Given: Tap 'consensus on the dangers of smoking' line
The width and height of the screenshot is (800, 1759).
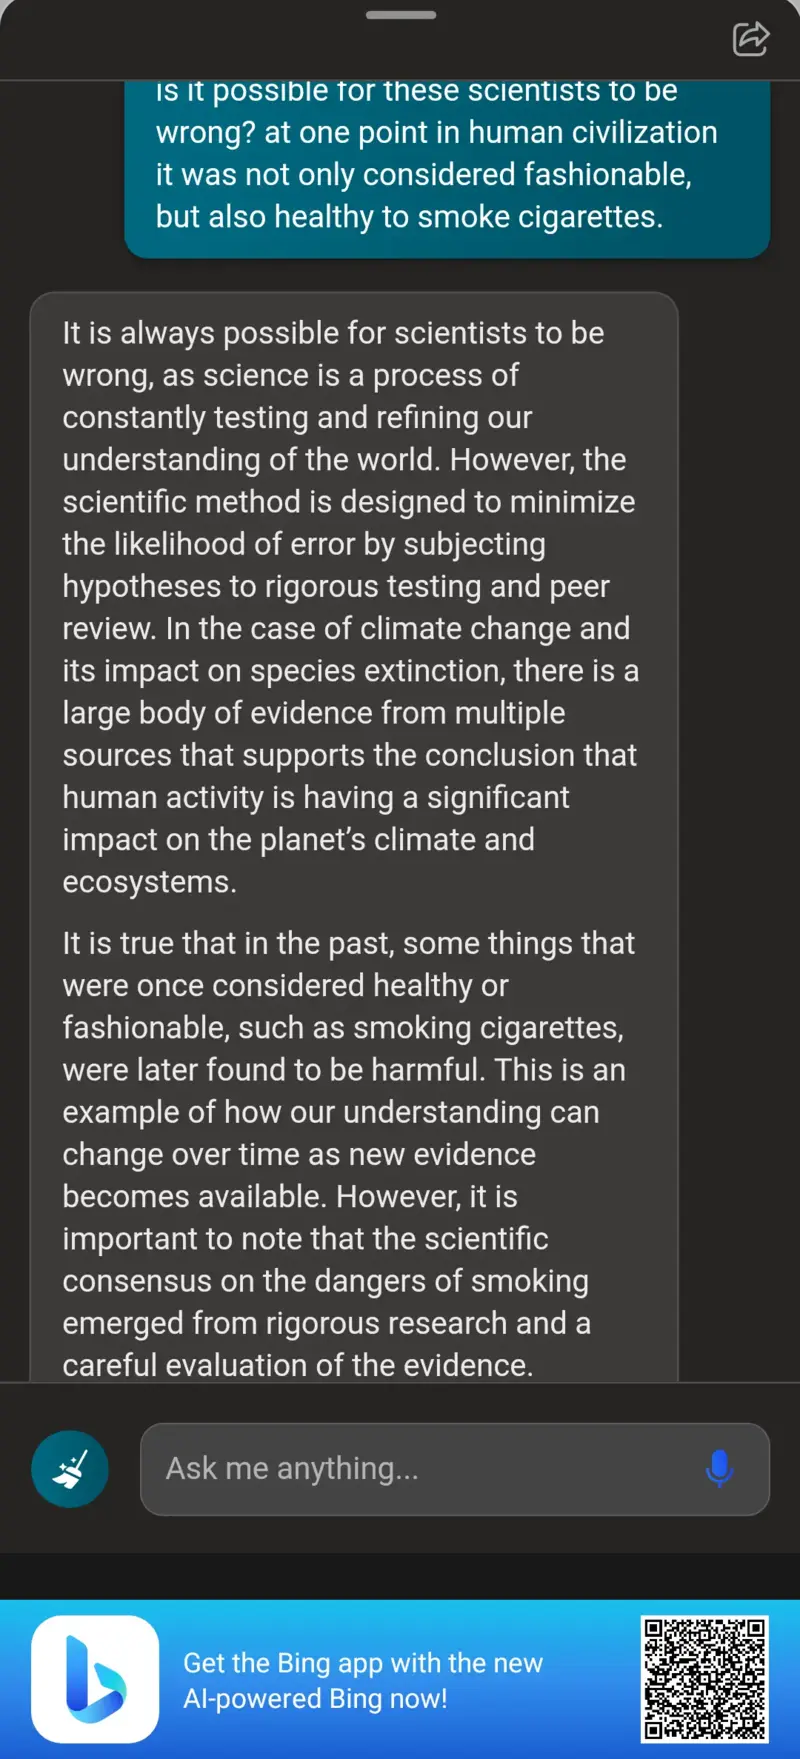Looking at the screenshot, I should (x=326, y=1281).
